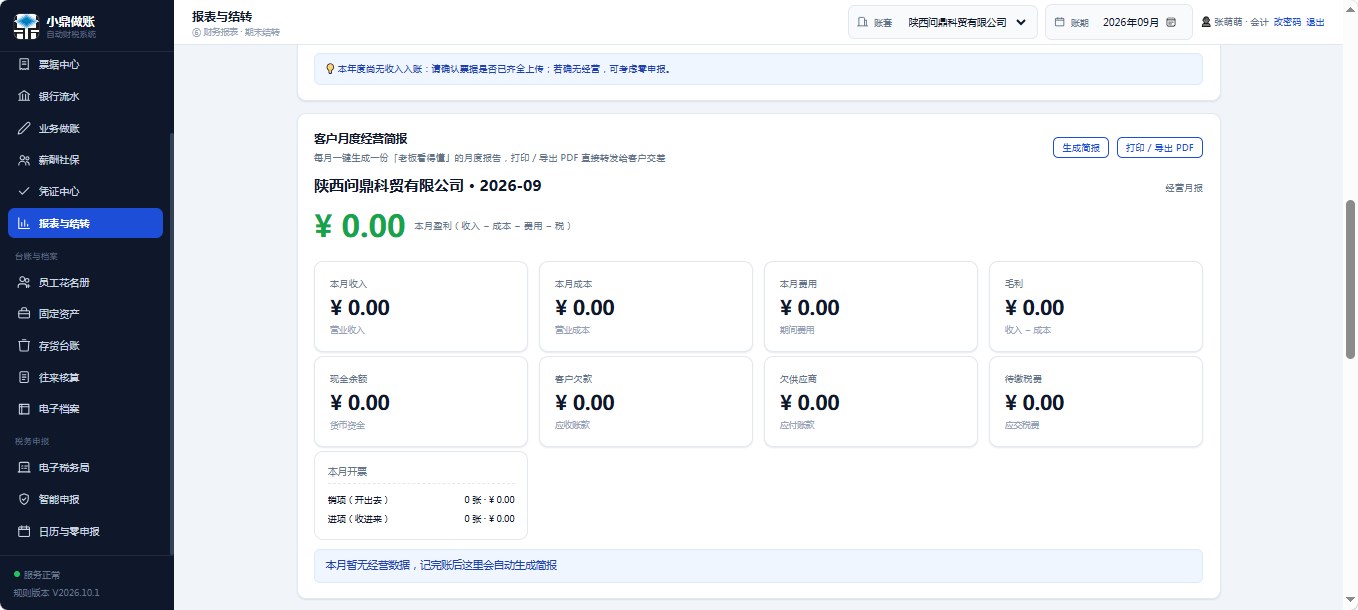
Task: Open 日历与零申报 menu item
Action: (x=85, y=531)
